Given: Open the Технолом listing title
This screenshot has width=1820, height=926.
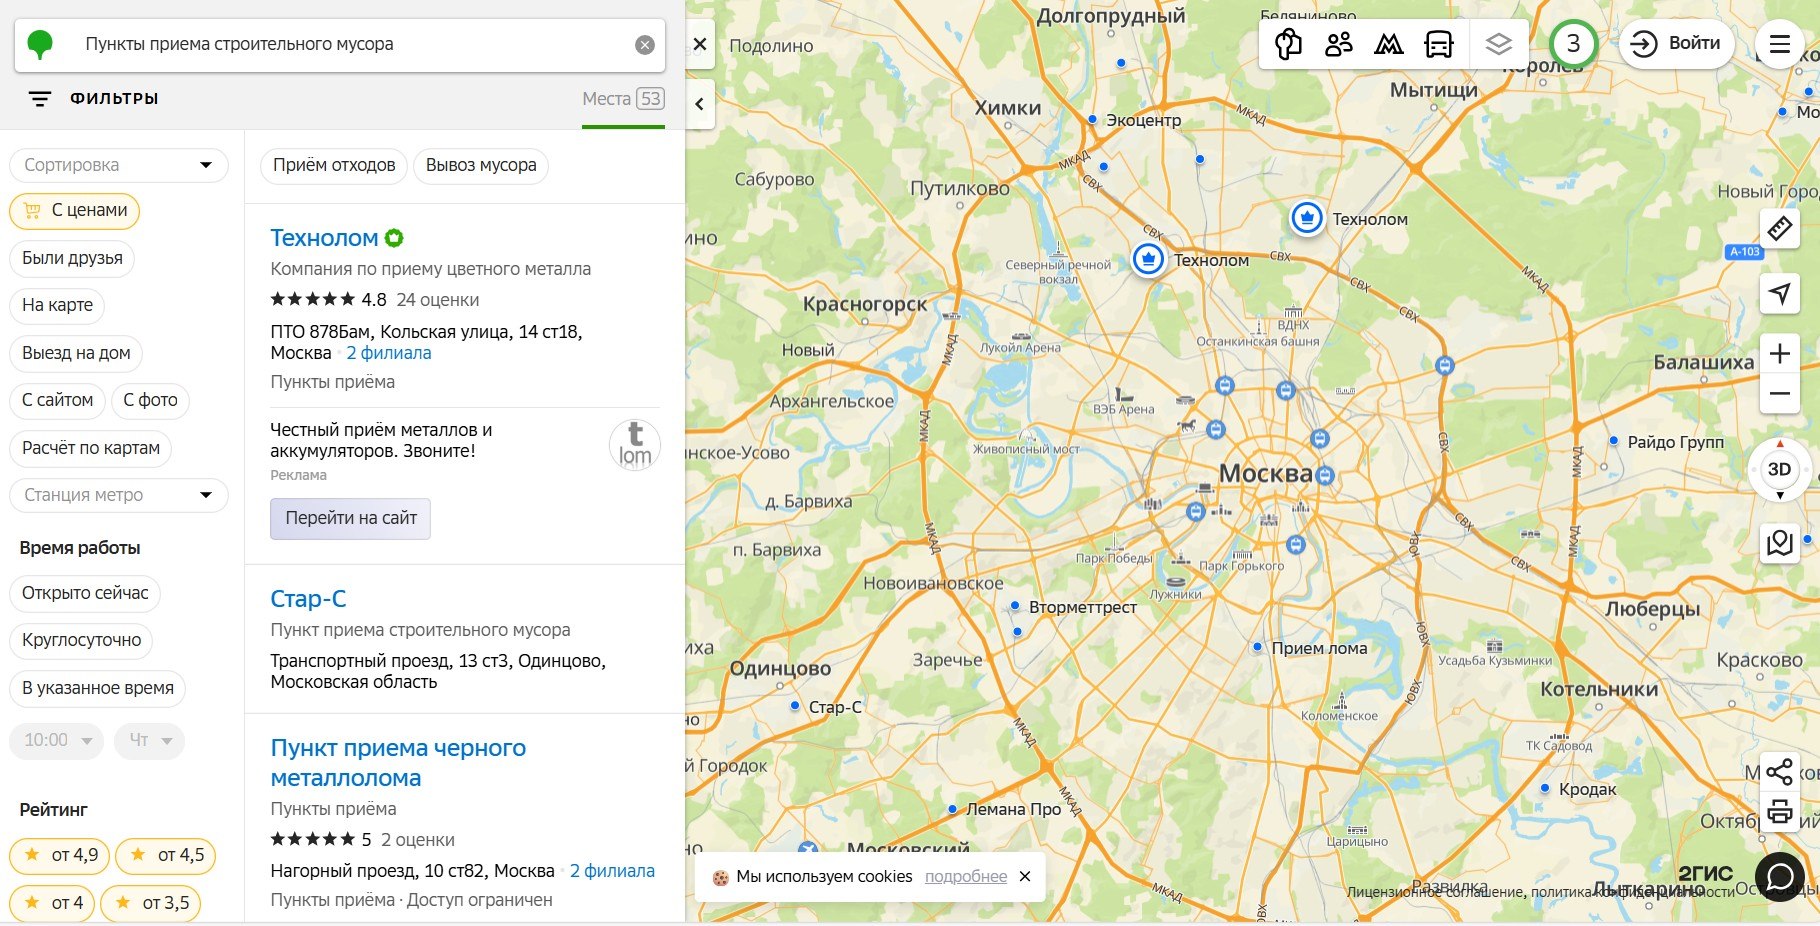Looking at the screenshot, I should [324, 238].
